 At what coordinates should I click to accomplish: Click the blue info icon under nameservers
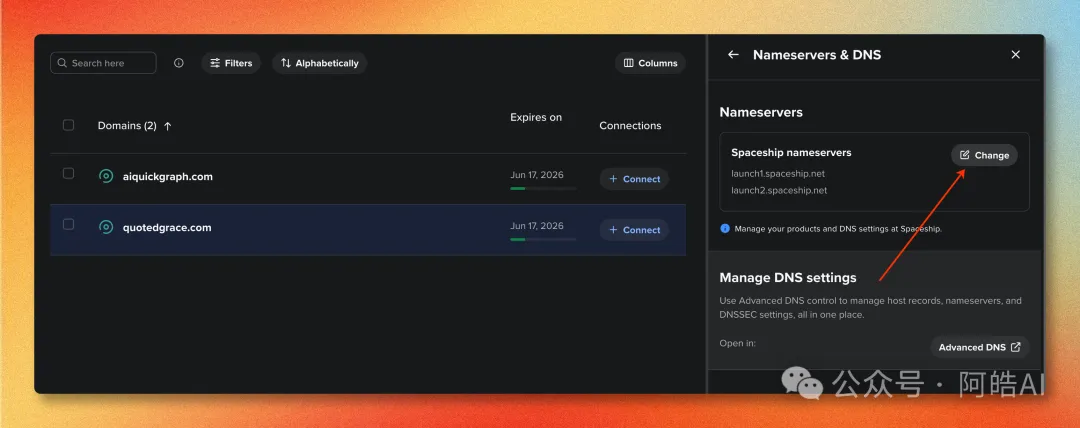725,228
